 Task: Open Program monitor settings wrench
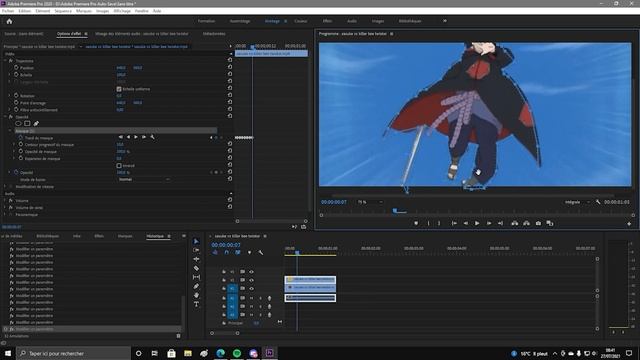coord(598,202)
